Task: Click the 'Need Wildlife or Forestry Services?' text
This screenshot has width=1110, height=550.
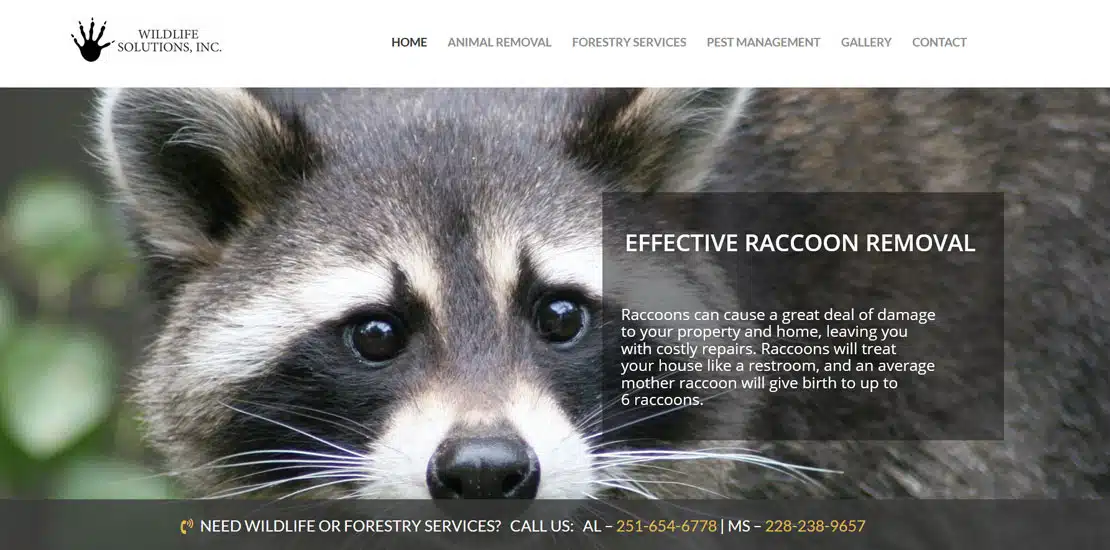Action: pos(350,527)
